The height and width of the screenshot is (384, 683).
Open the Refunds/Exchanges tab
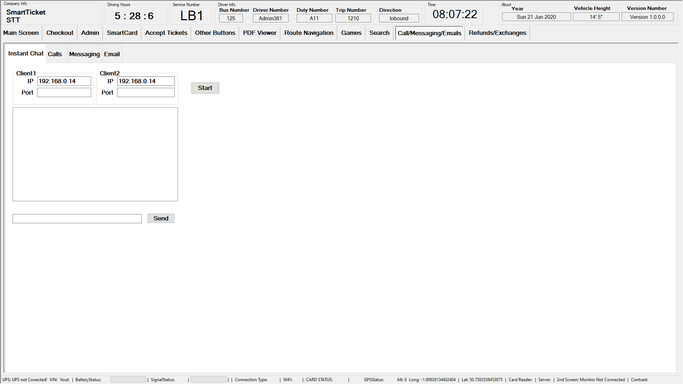[497, 33]
